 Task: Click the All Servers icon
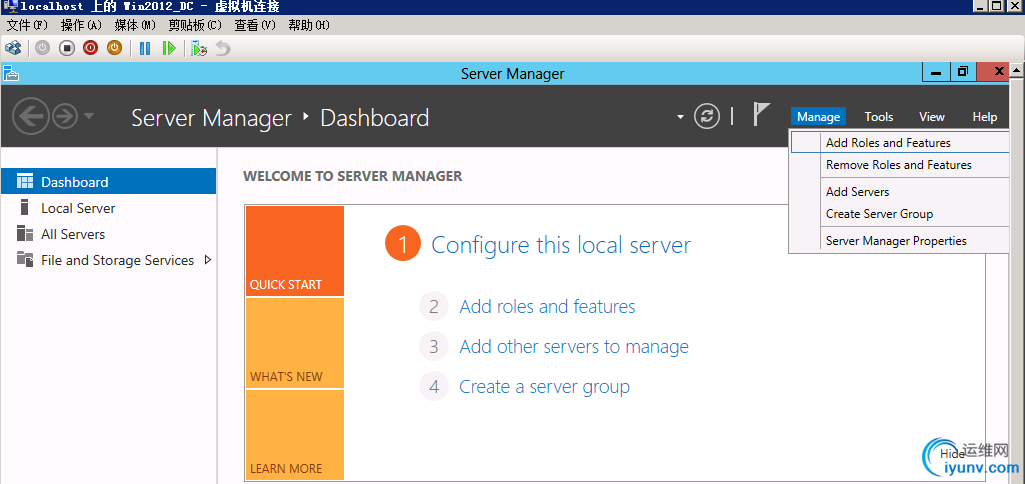click(x=25, y=233)
